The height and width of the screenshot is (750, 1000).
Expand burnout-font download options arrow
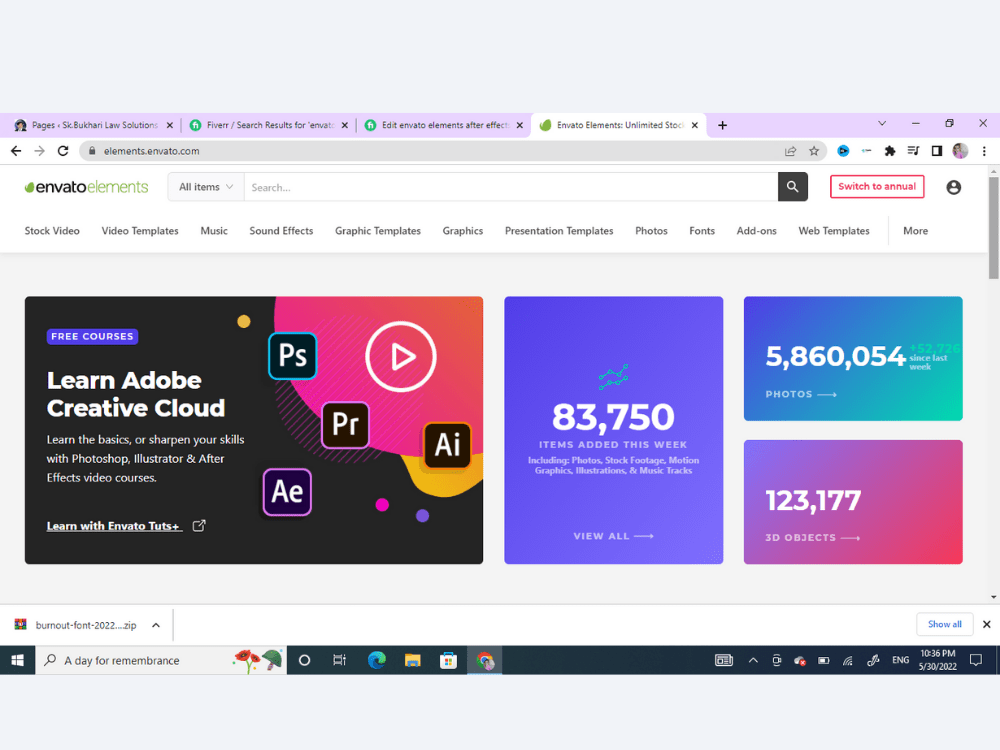(156, 625)
